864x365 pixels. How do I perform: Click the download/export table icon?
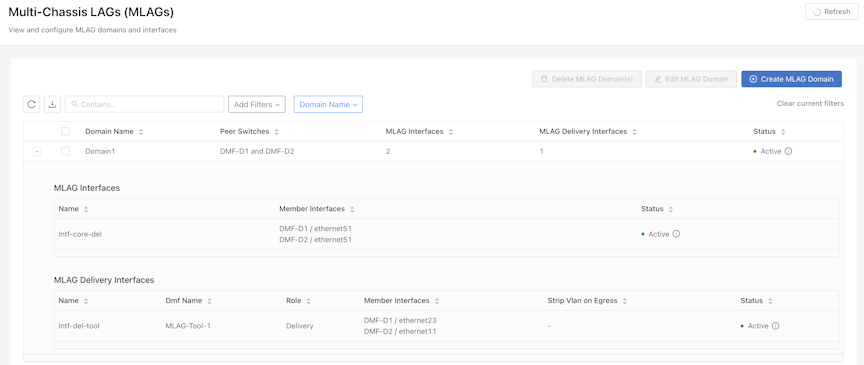(52, 104)
